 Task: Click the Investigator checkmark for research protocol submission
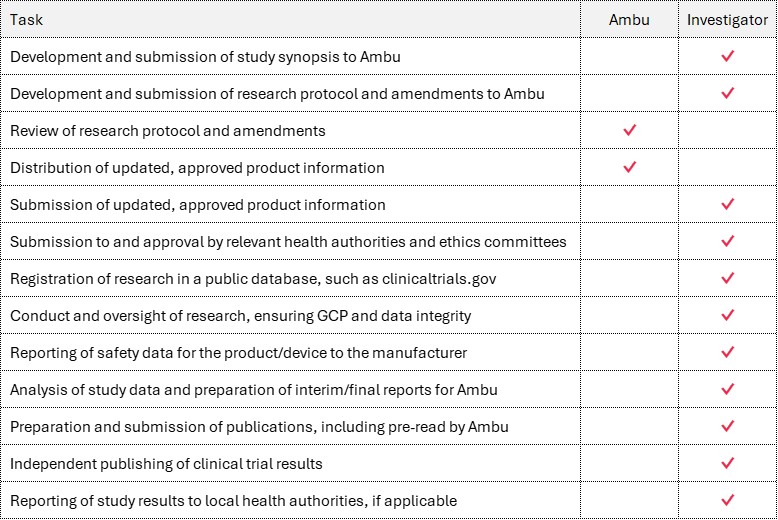727,94
